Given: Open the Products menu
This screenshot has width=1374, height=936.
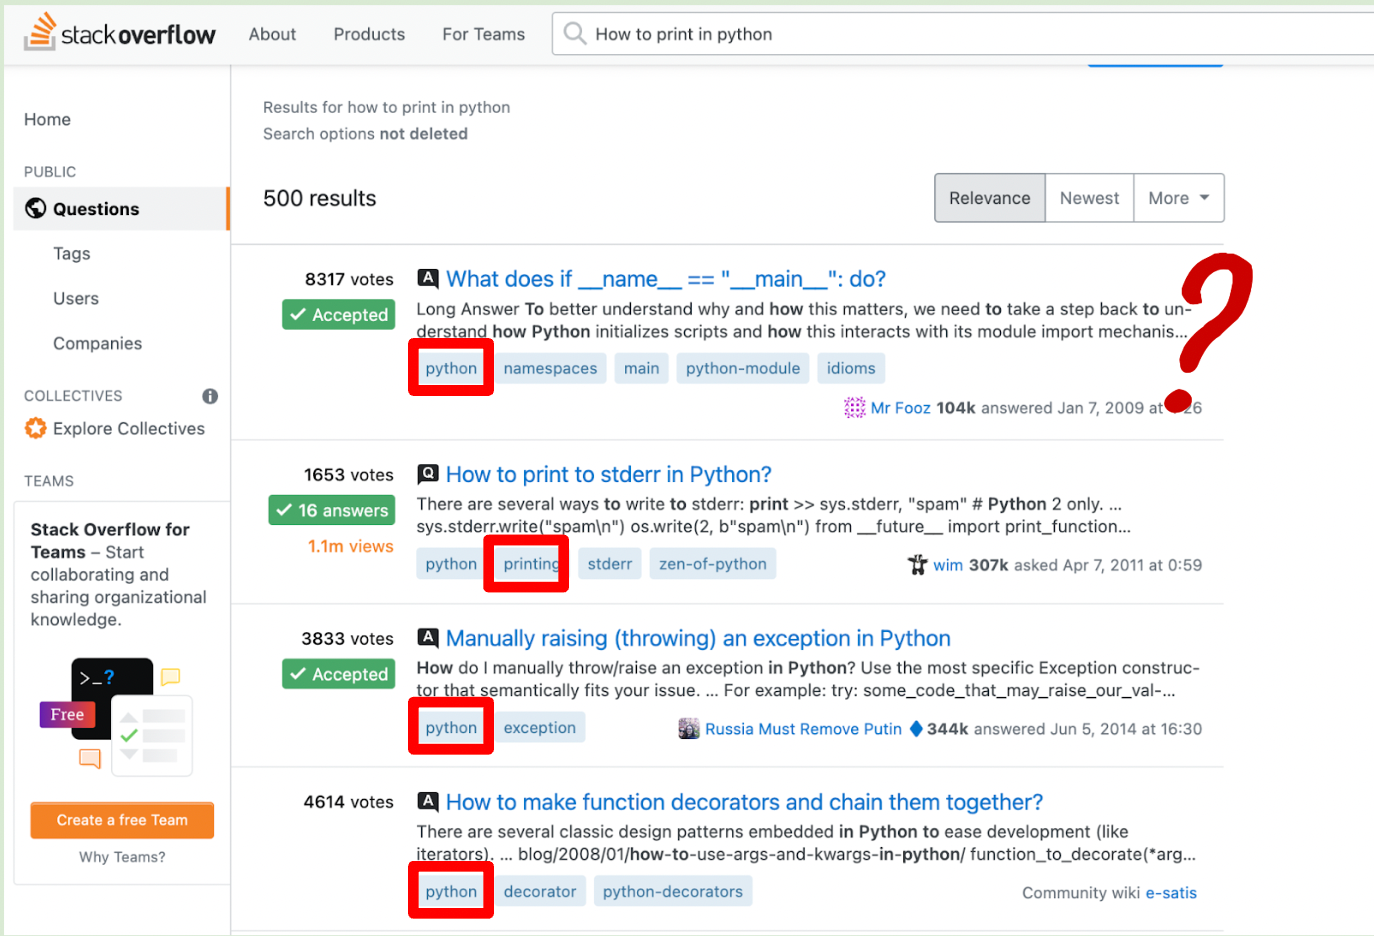Looking at the screenshot, I should pyautogui.click(x=369, y=34).
